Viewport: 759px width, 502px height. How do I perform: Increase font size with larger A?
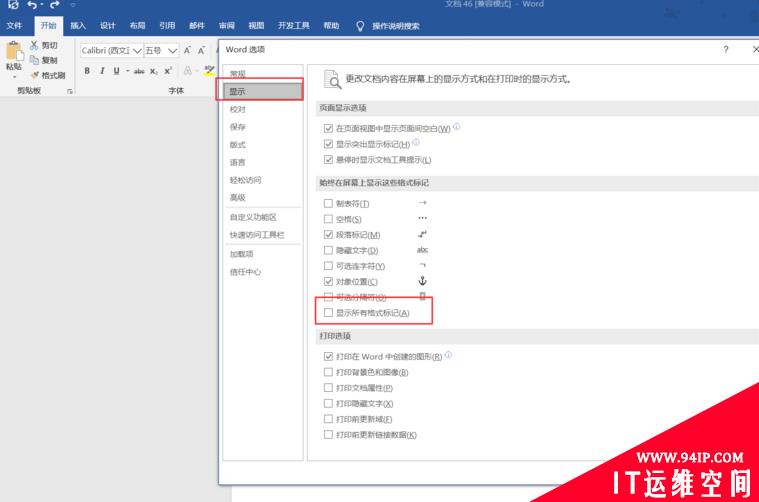point(187,50)
